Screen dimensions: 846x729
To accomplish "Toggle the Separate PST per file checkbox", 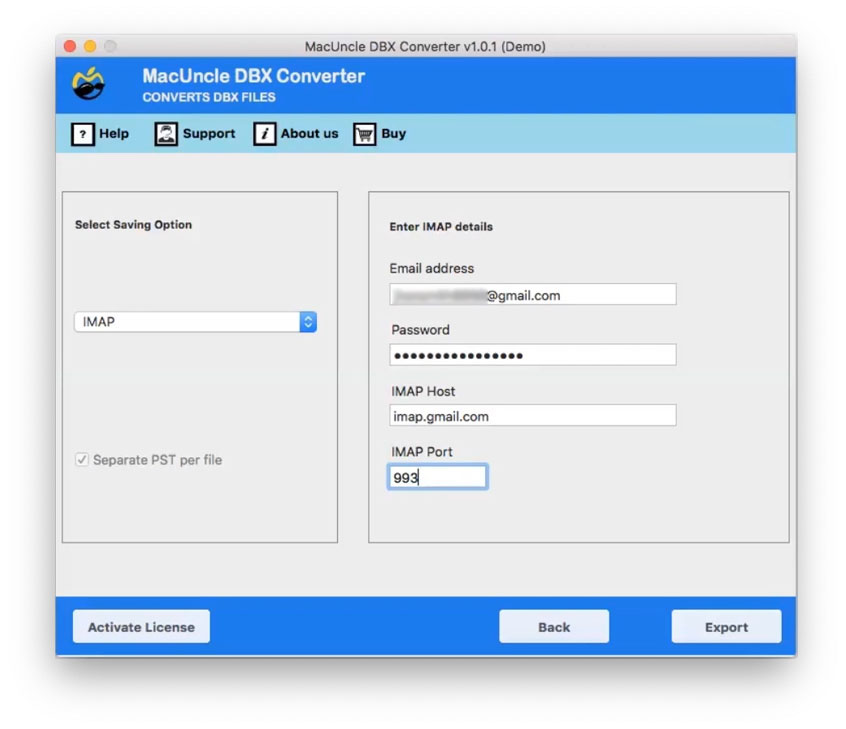I will coord(82,460).
